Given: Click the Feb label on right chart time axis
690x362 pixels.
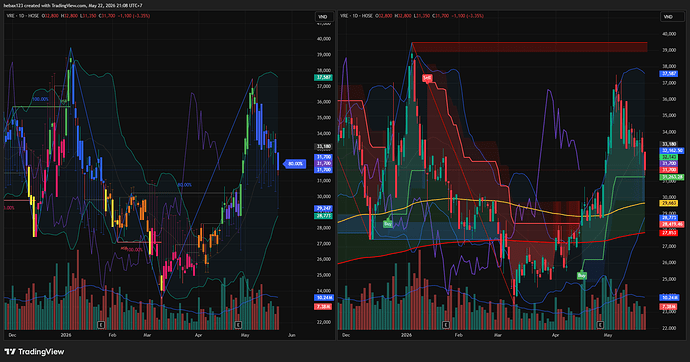Looking at the screenshot, I should [459, 335].
